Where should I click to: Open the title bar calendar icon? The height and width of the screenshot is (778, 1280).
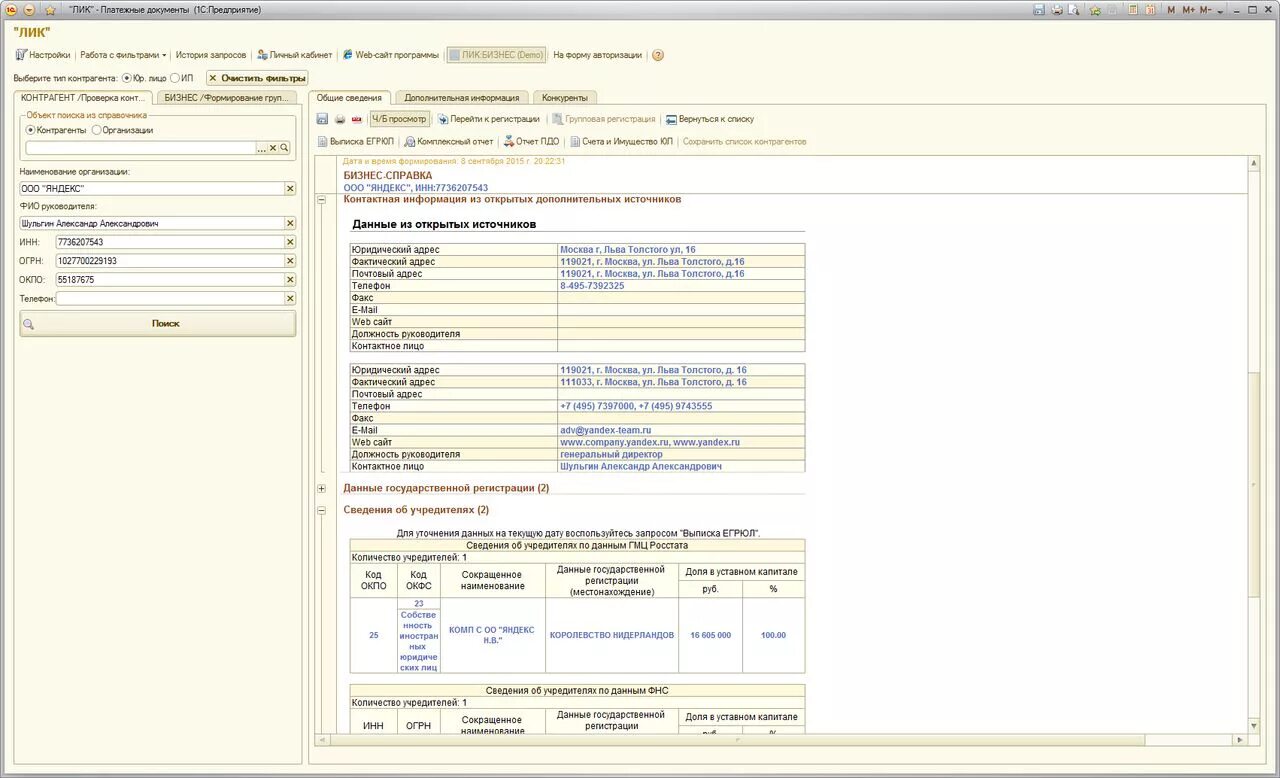[x=1151, y=9]
